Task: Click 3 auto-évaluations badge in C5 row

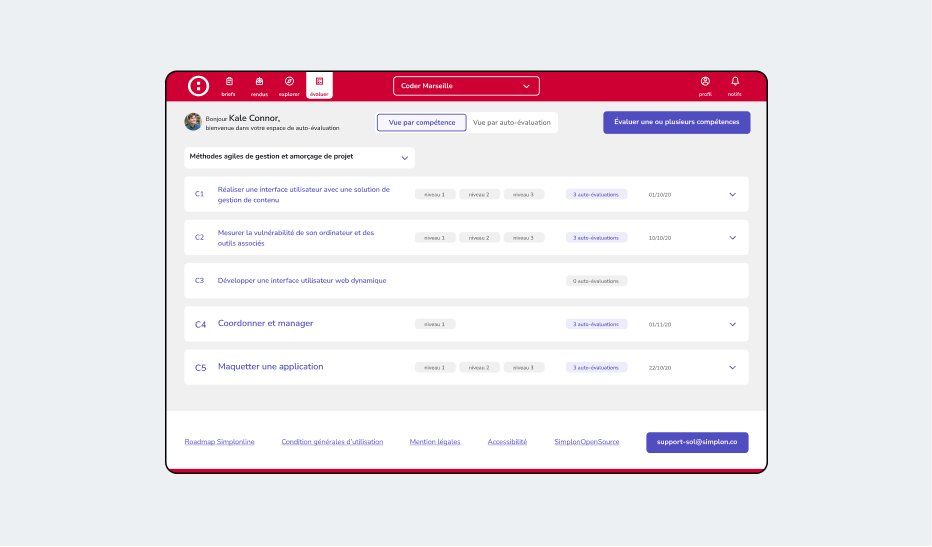Action: pyautogui.click(x=596, y=367)
